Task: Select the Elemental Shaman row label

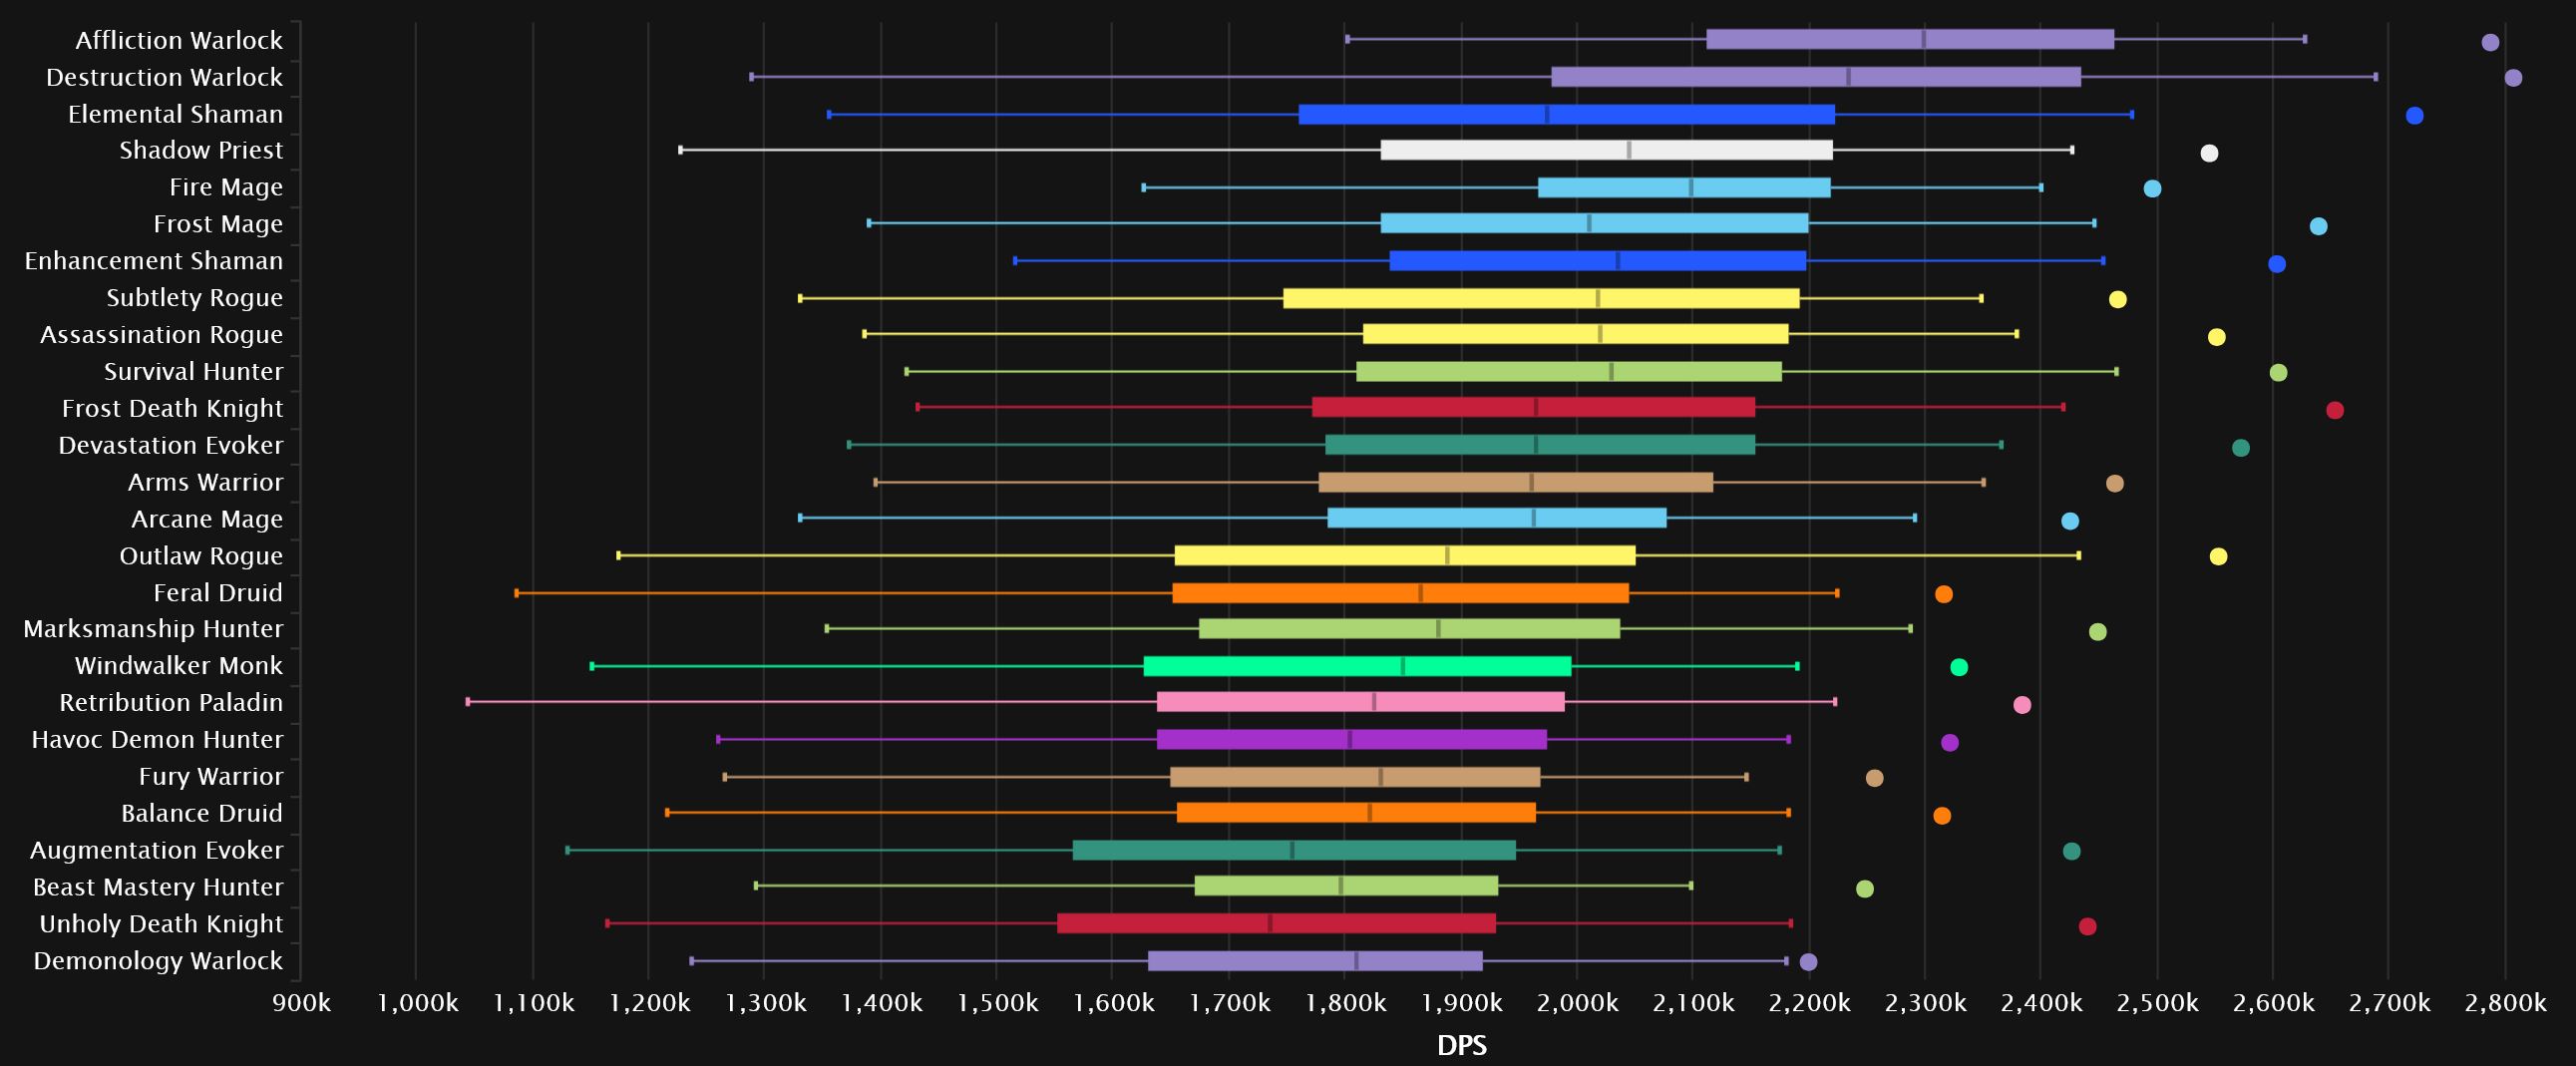Action: [175, 114]
